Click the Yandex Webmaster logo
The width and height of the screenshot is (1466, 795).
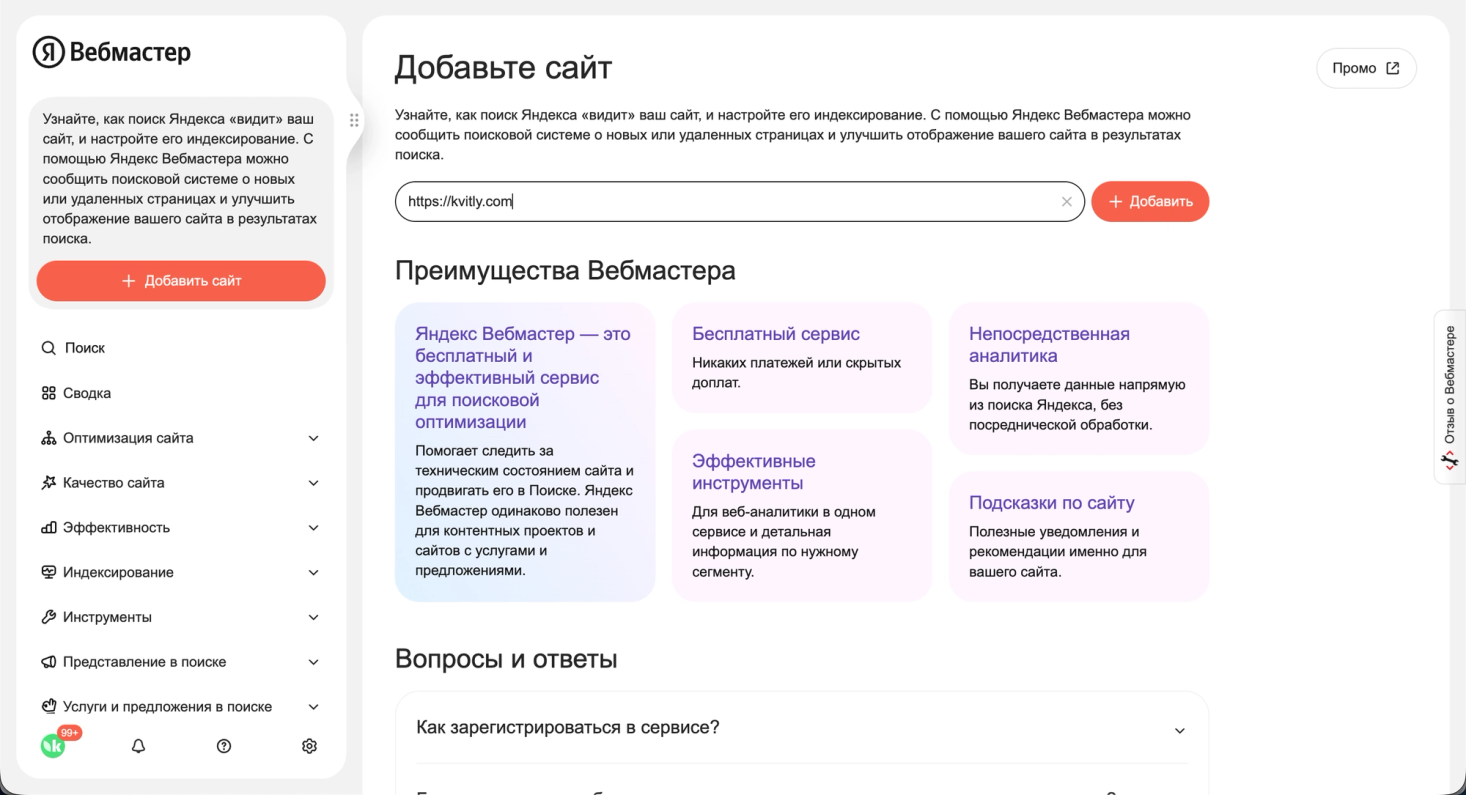point(111,52)
